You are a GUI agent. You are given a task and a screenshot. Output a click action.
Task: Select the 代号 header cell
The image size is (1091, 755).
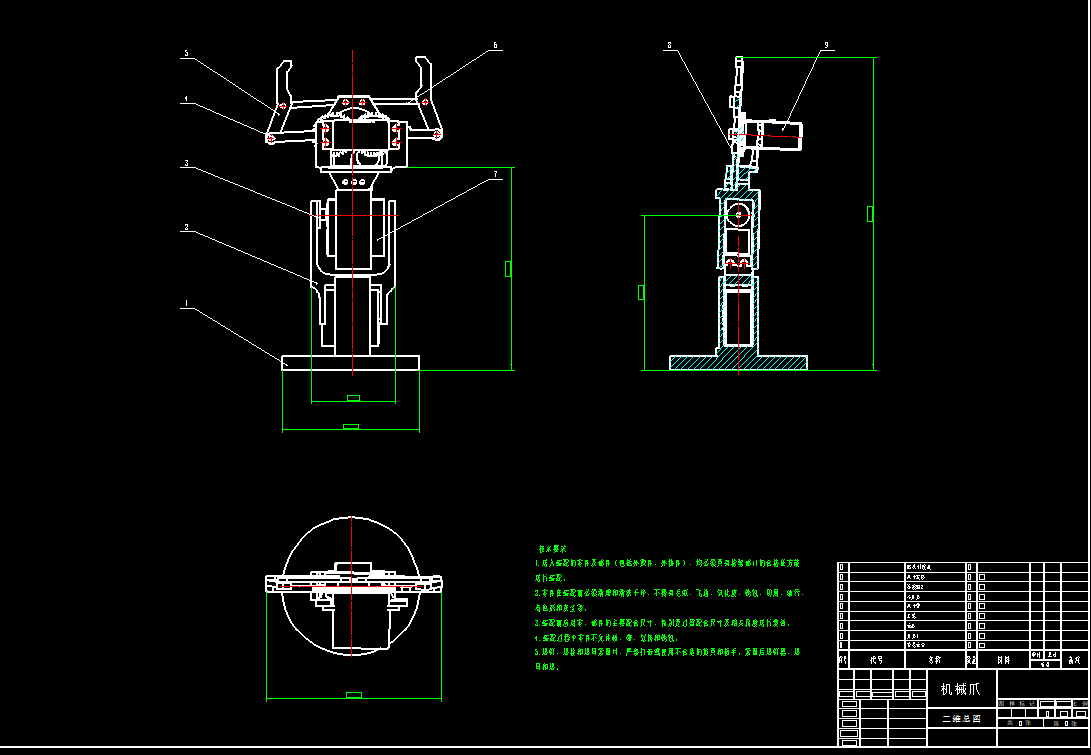point(877,660)
